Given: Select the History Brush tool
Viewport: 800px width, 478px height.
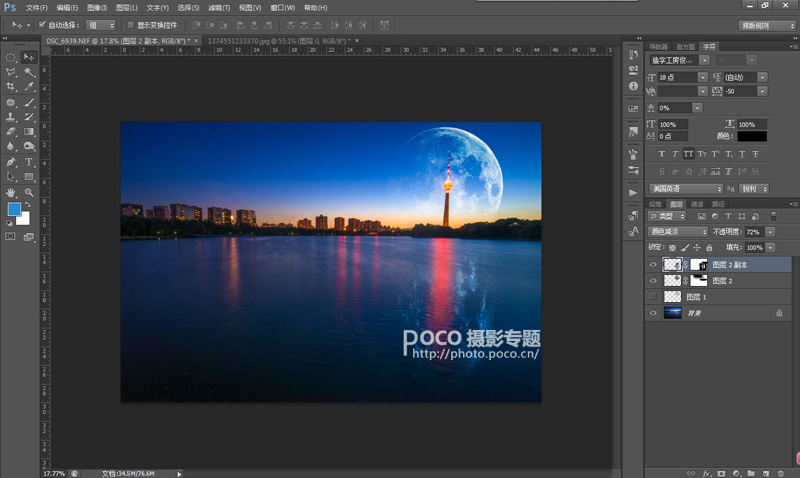Looking at the screenshot, I should [29, 117].
